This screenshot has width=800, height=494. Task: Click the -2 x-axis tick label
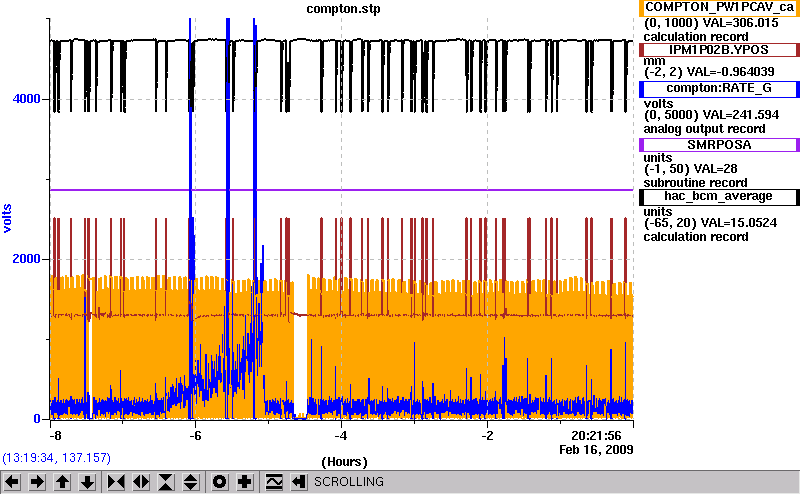[x=487, y=436]
